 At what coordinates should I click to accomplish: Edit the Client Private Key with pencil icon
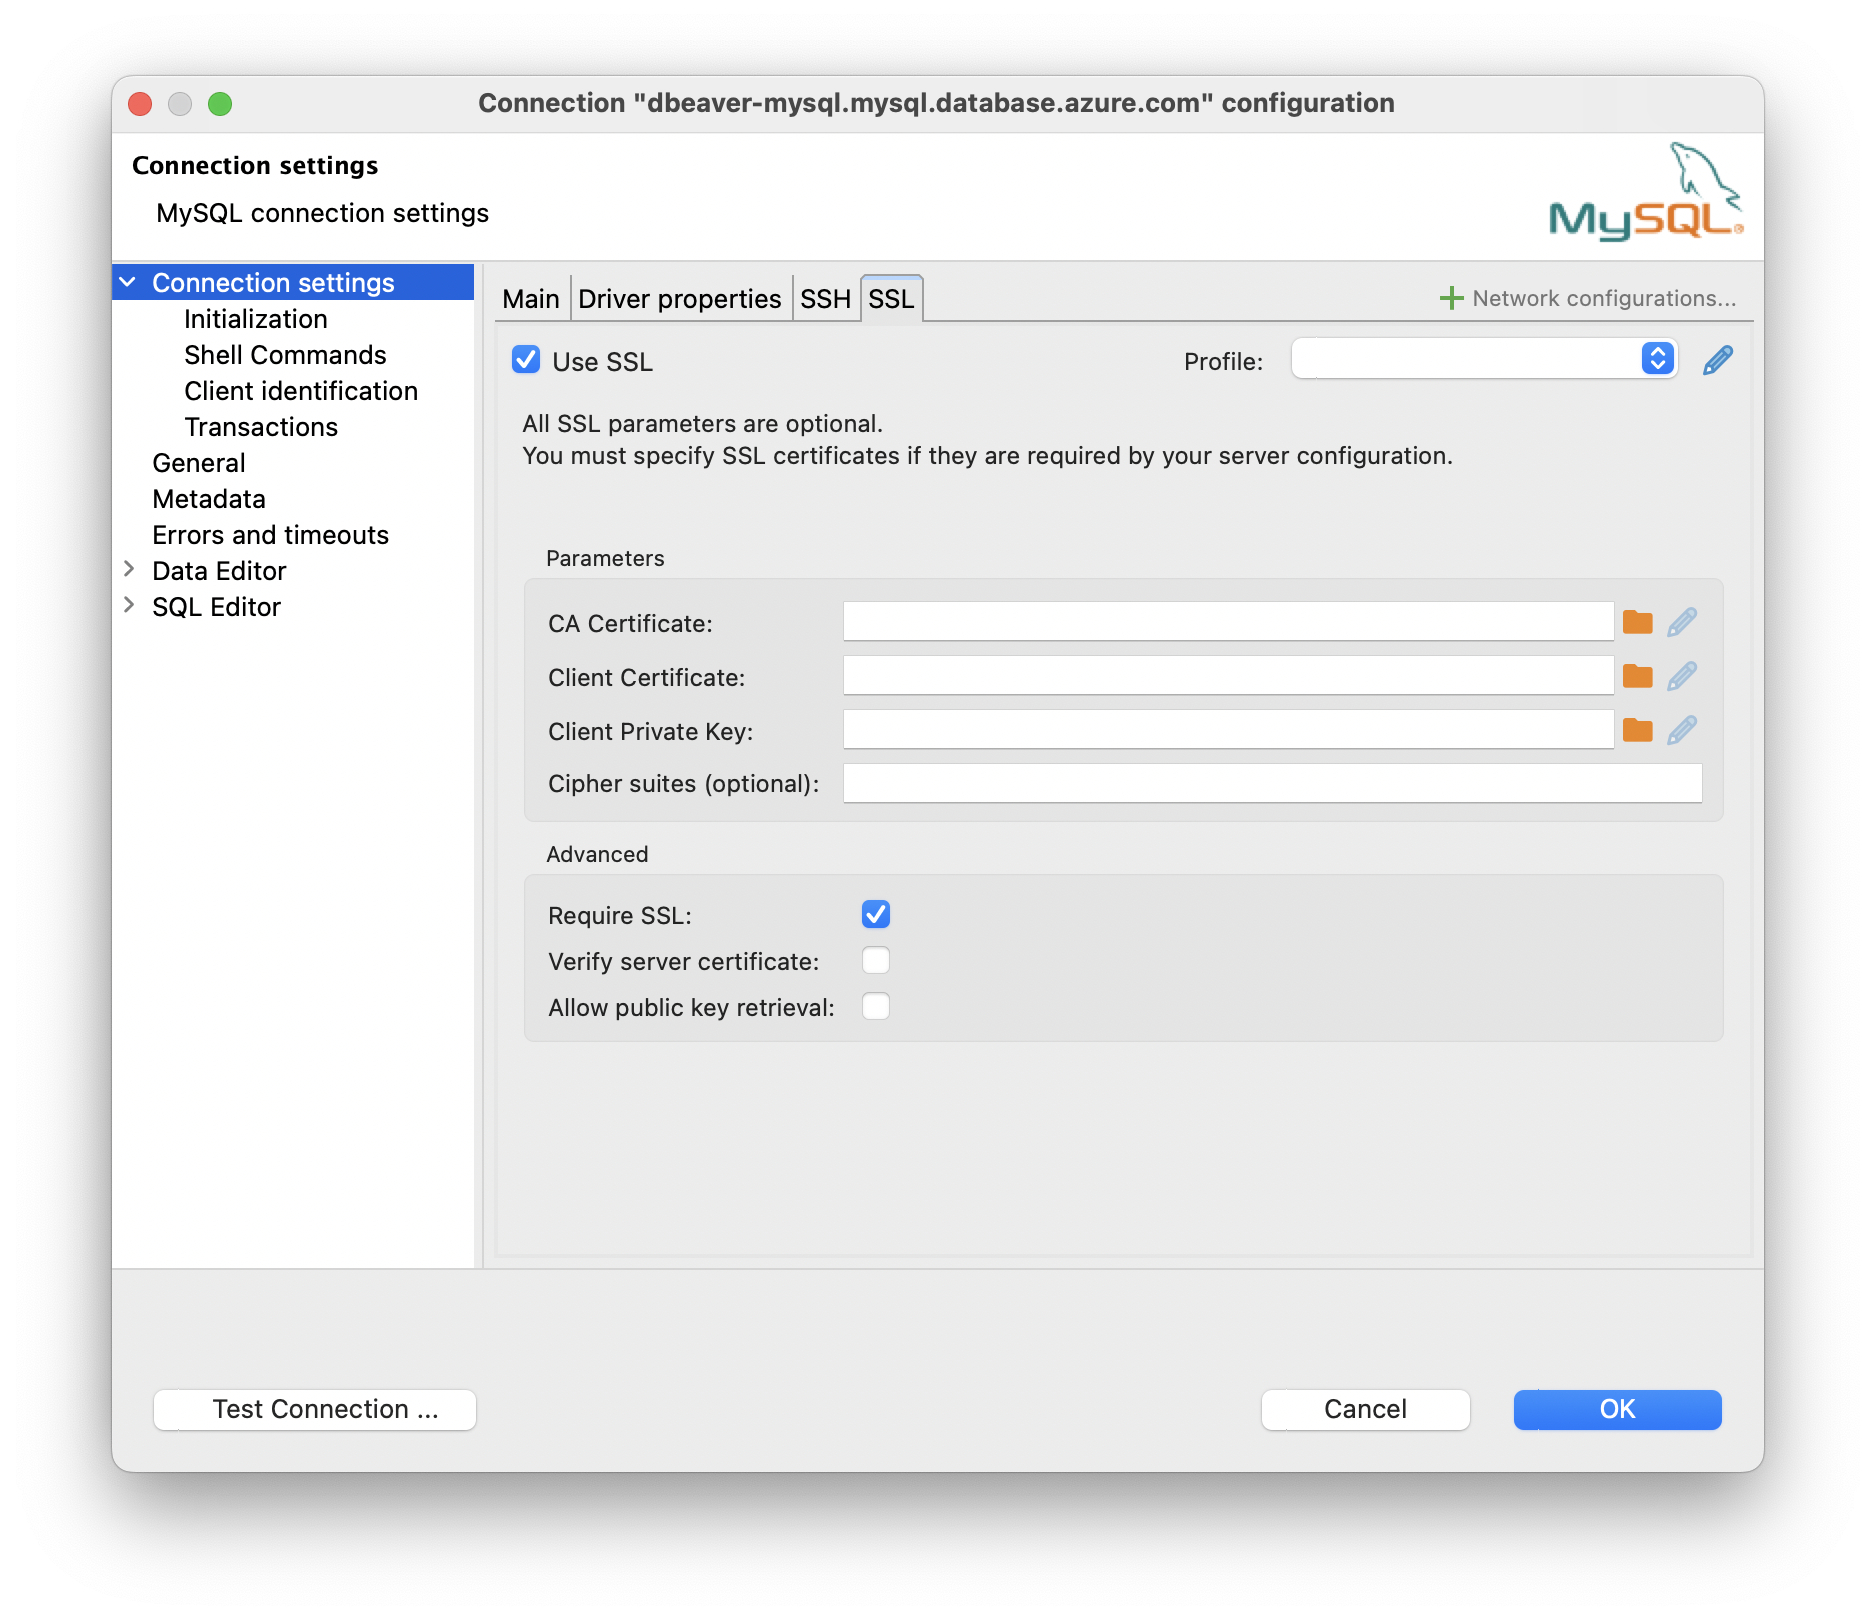pyautogui.click(x=1682, y=729)
